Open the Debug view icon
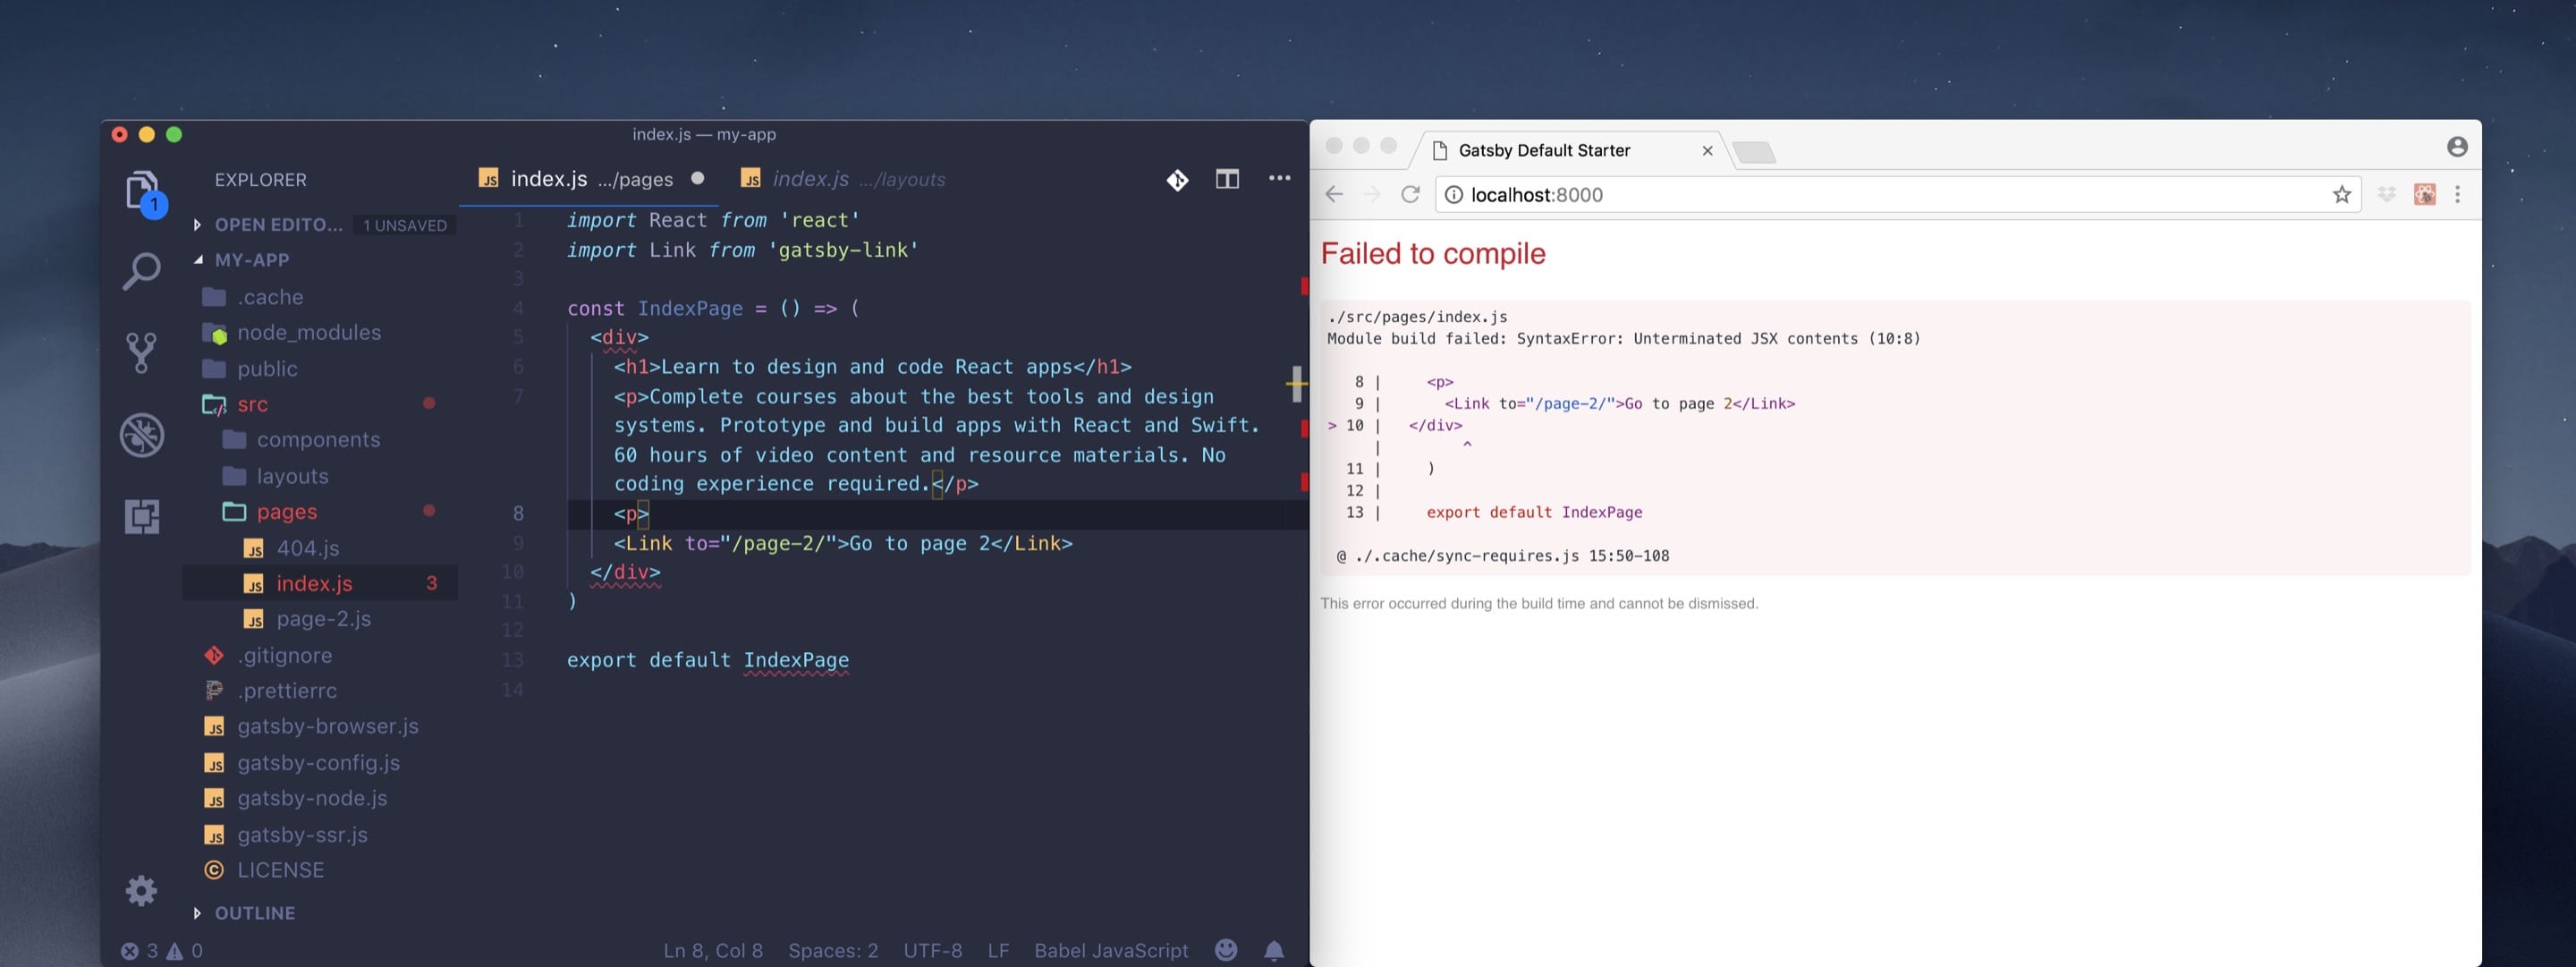 tap(141, 435)
